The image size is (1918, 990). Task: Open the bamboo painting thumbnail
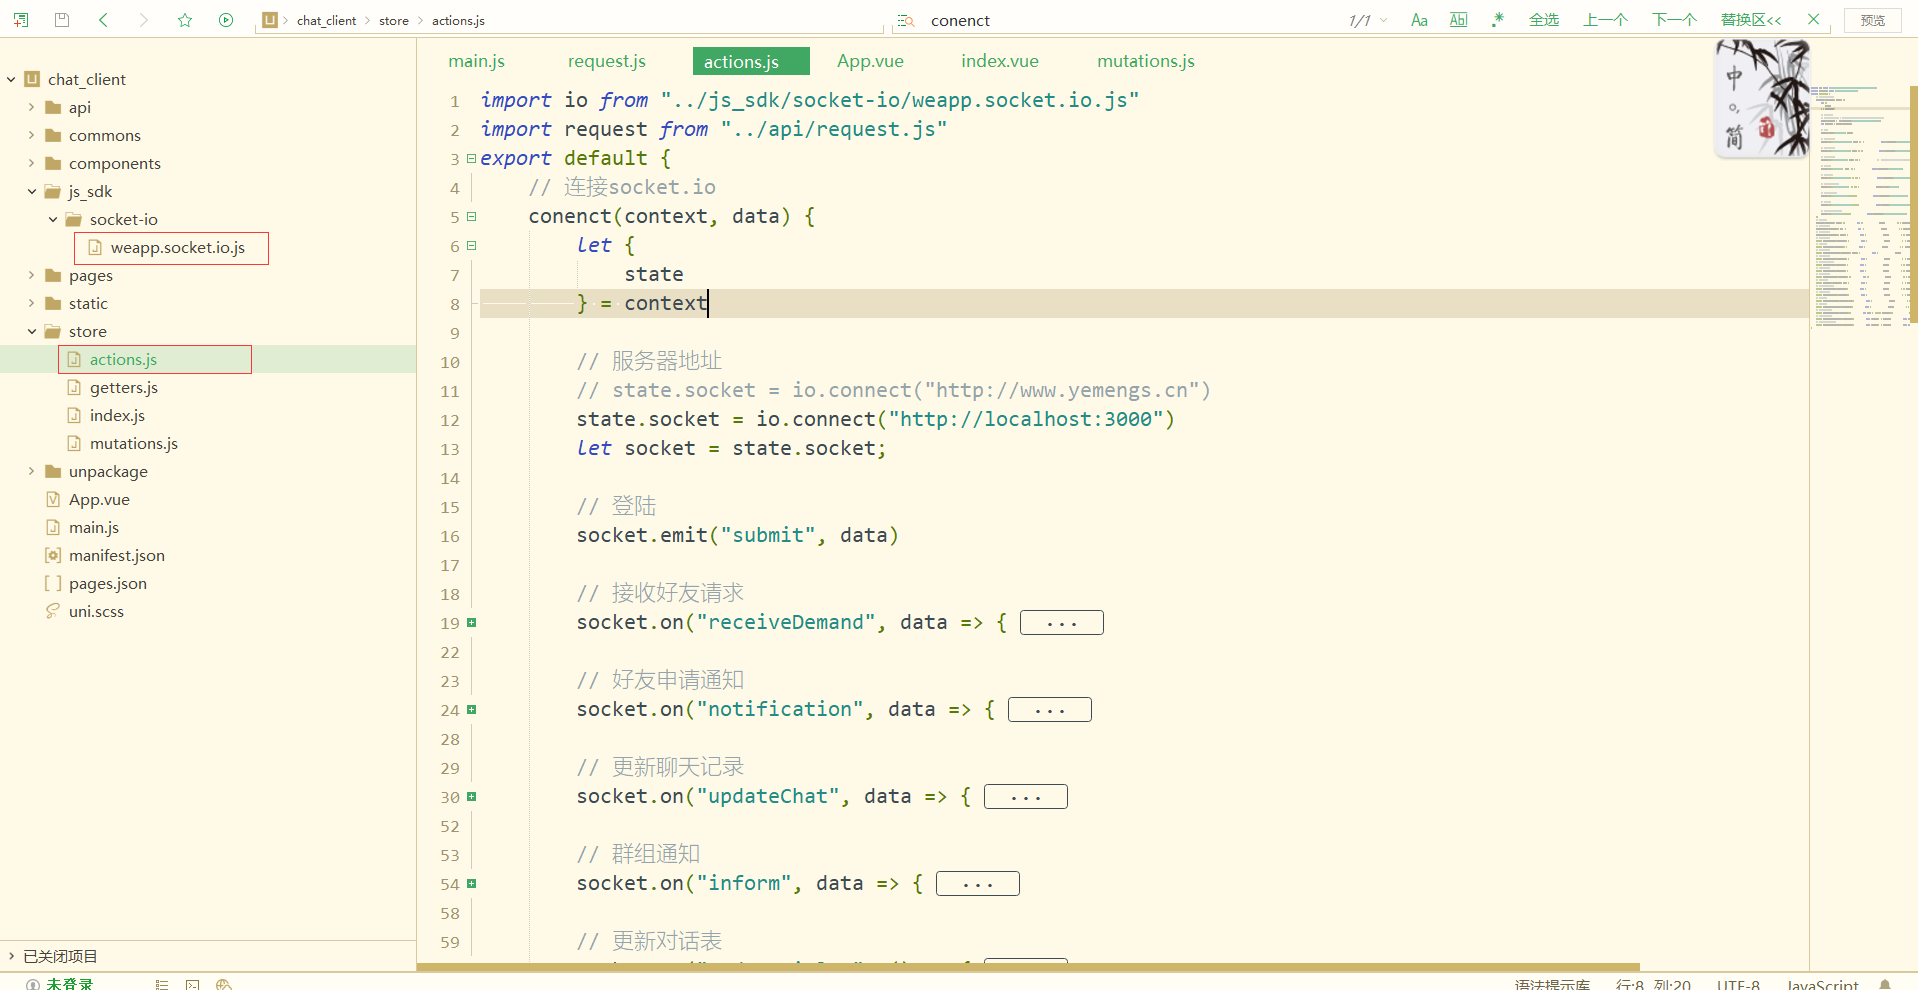click(1762, 98)
